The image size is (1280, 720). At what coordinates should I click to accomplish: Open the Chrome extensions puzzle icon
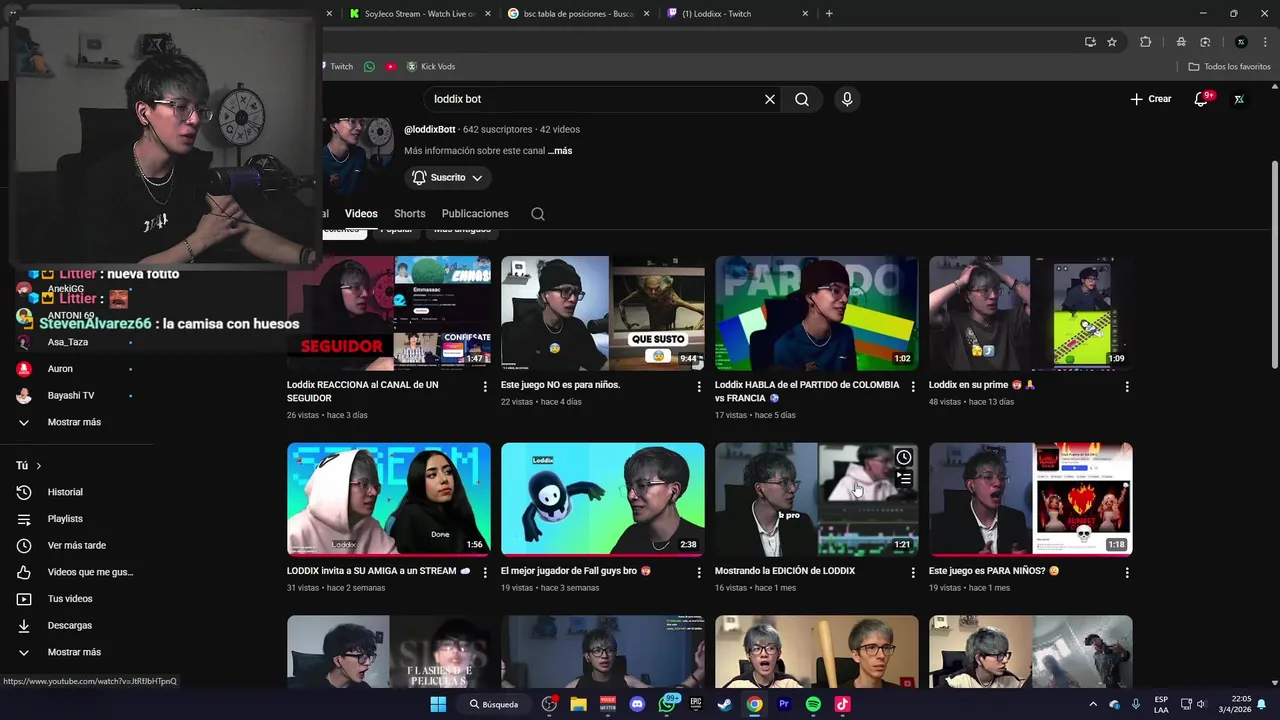click(x=1146, y=42)
